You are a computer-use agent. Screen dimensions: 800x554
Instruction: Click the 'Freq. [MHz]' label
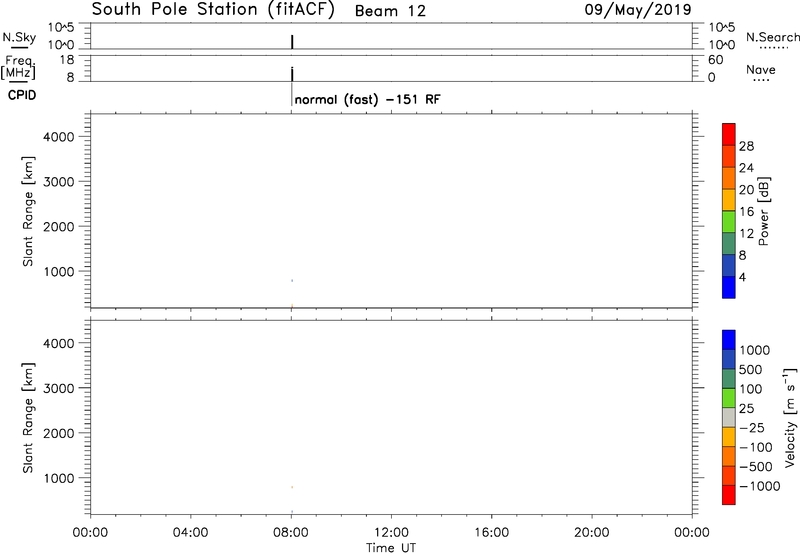tap(18, 67)
